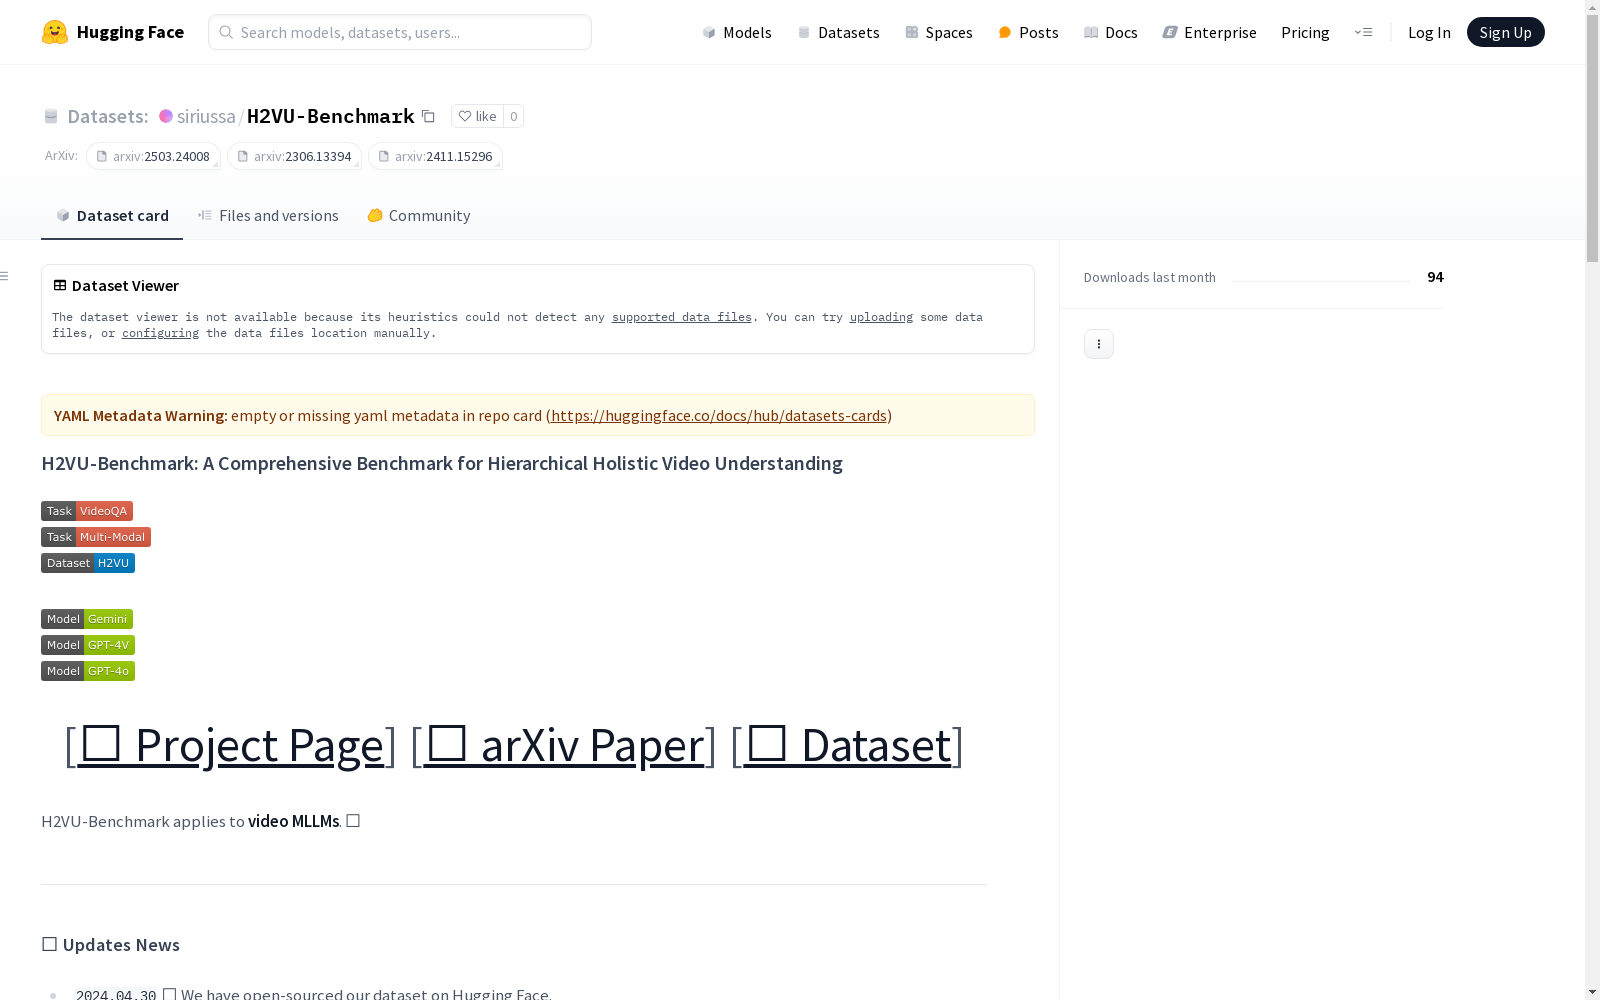Open arxiv:2306.13394 tag
1600x1000 pixels.
click(x=294, y=156)
